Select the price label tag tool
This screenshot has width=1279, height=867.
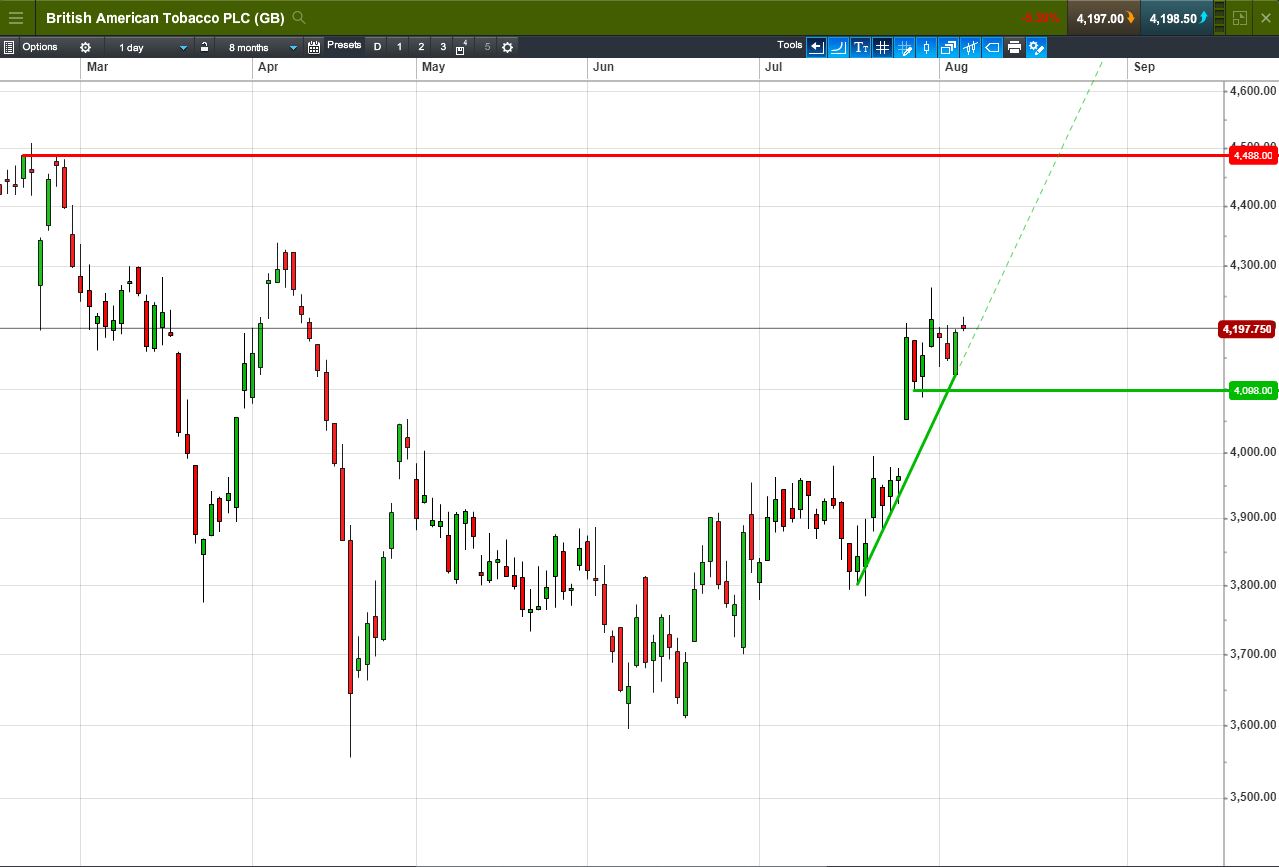click(x=992, y=47)
